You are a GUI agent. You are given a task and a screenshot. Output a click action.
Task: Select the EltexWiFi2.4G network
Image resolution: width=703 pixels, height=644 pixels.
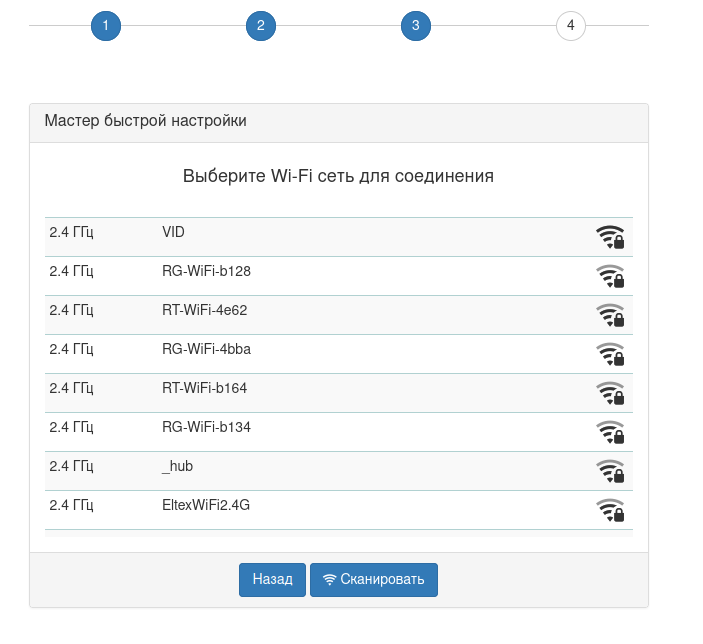click(206, 505)
